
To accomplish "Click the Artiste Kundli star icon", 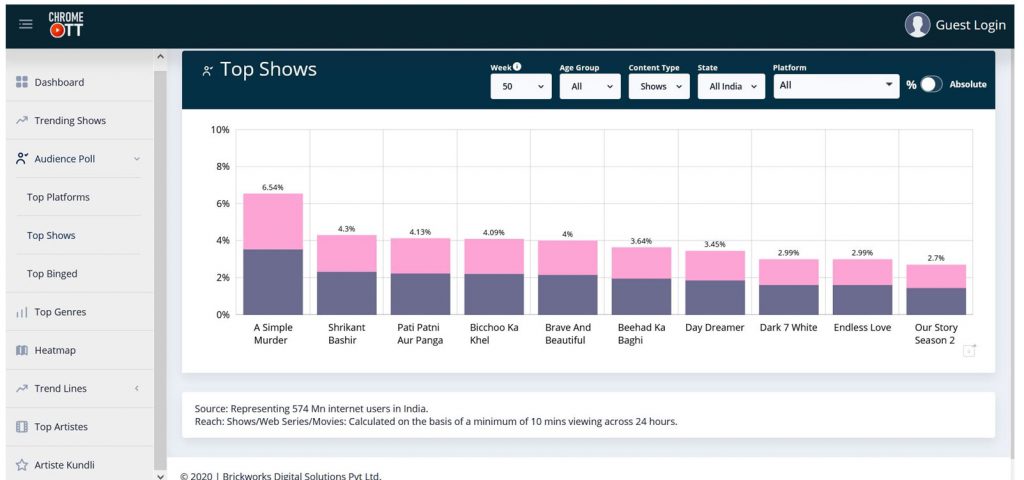I will [22, 465].
